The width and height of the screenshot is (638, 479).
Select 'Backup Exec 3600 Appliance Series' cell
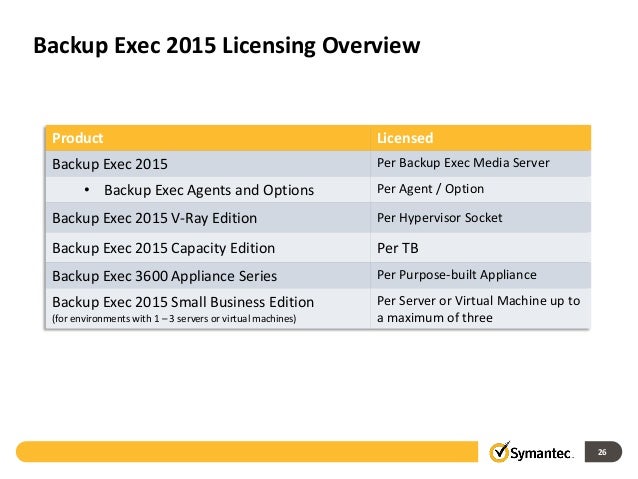(x=208, y=276)
